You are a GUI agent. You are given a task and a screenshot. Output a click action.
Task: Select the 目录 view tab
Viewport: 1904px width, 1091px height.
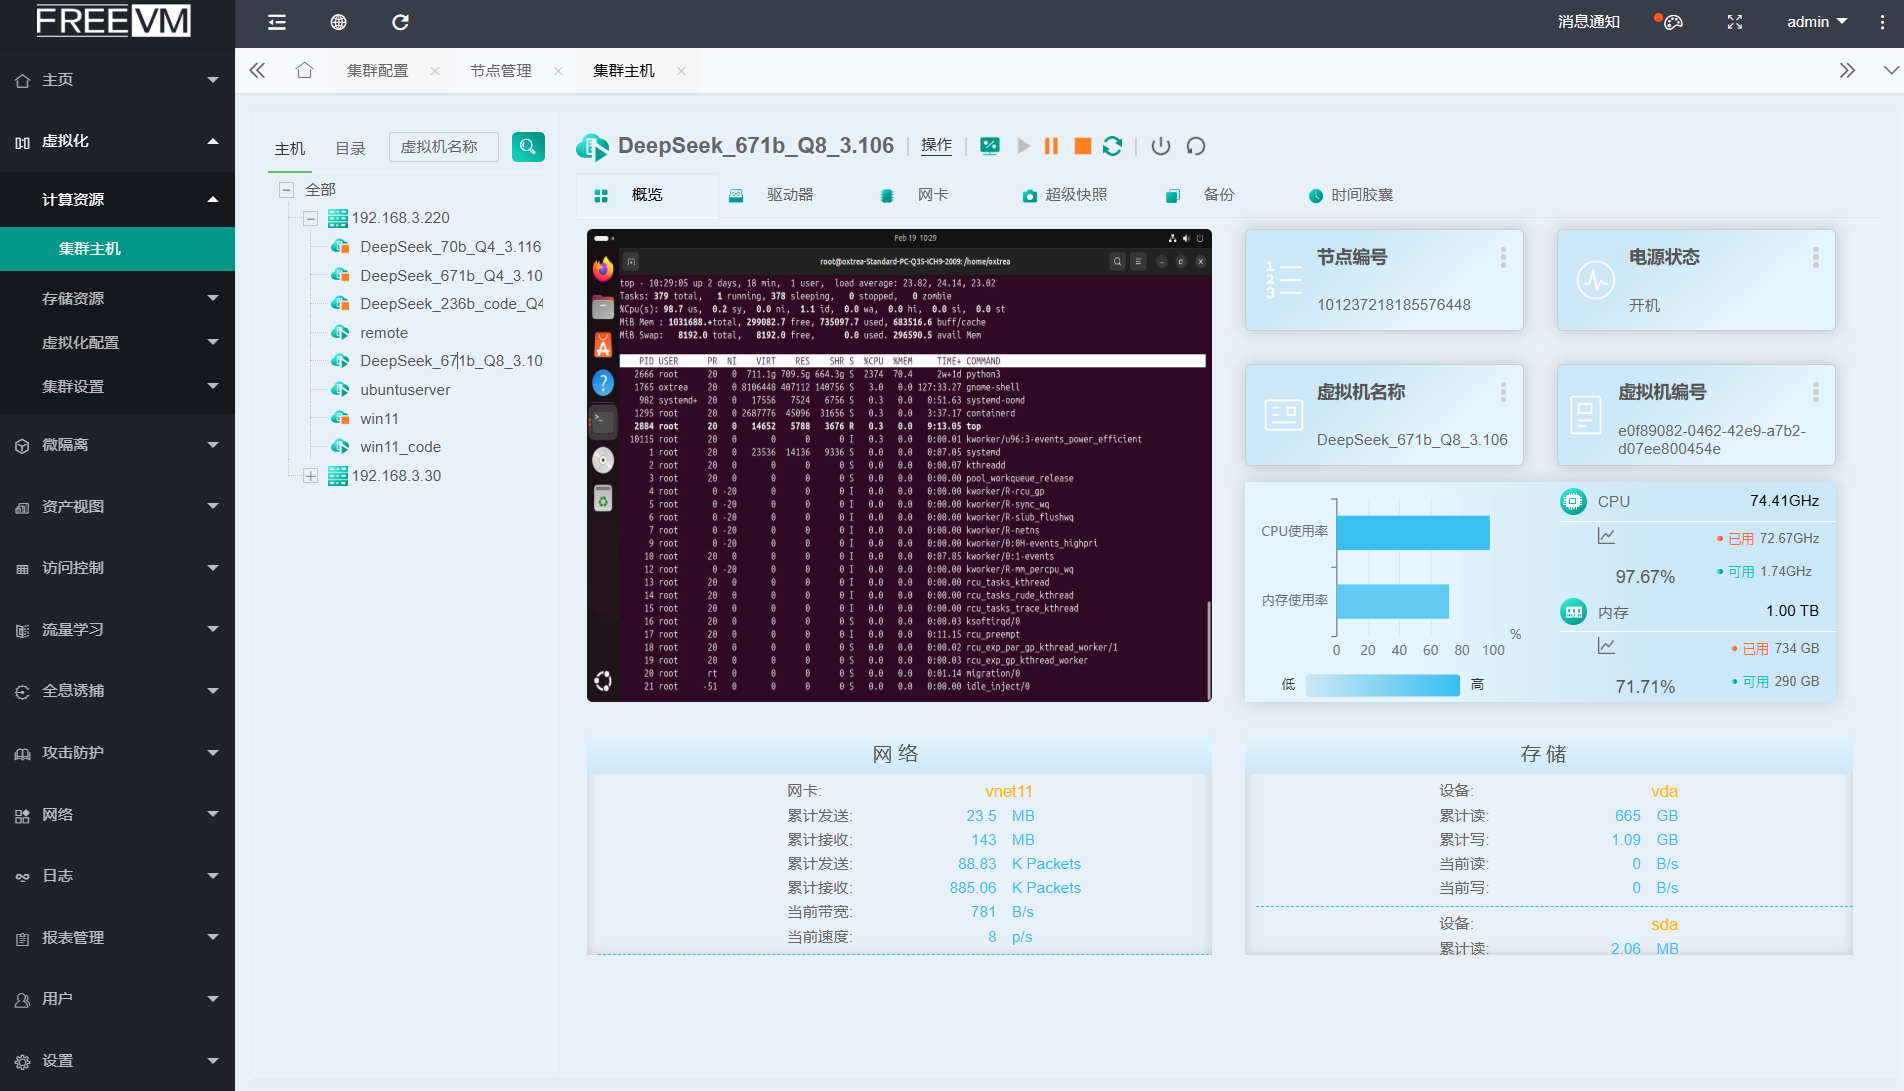point(350,148)
